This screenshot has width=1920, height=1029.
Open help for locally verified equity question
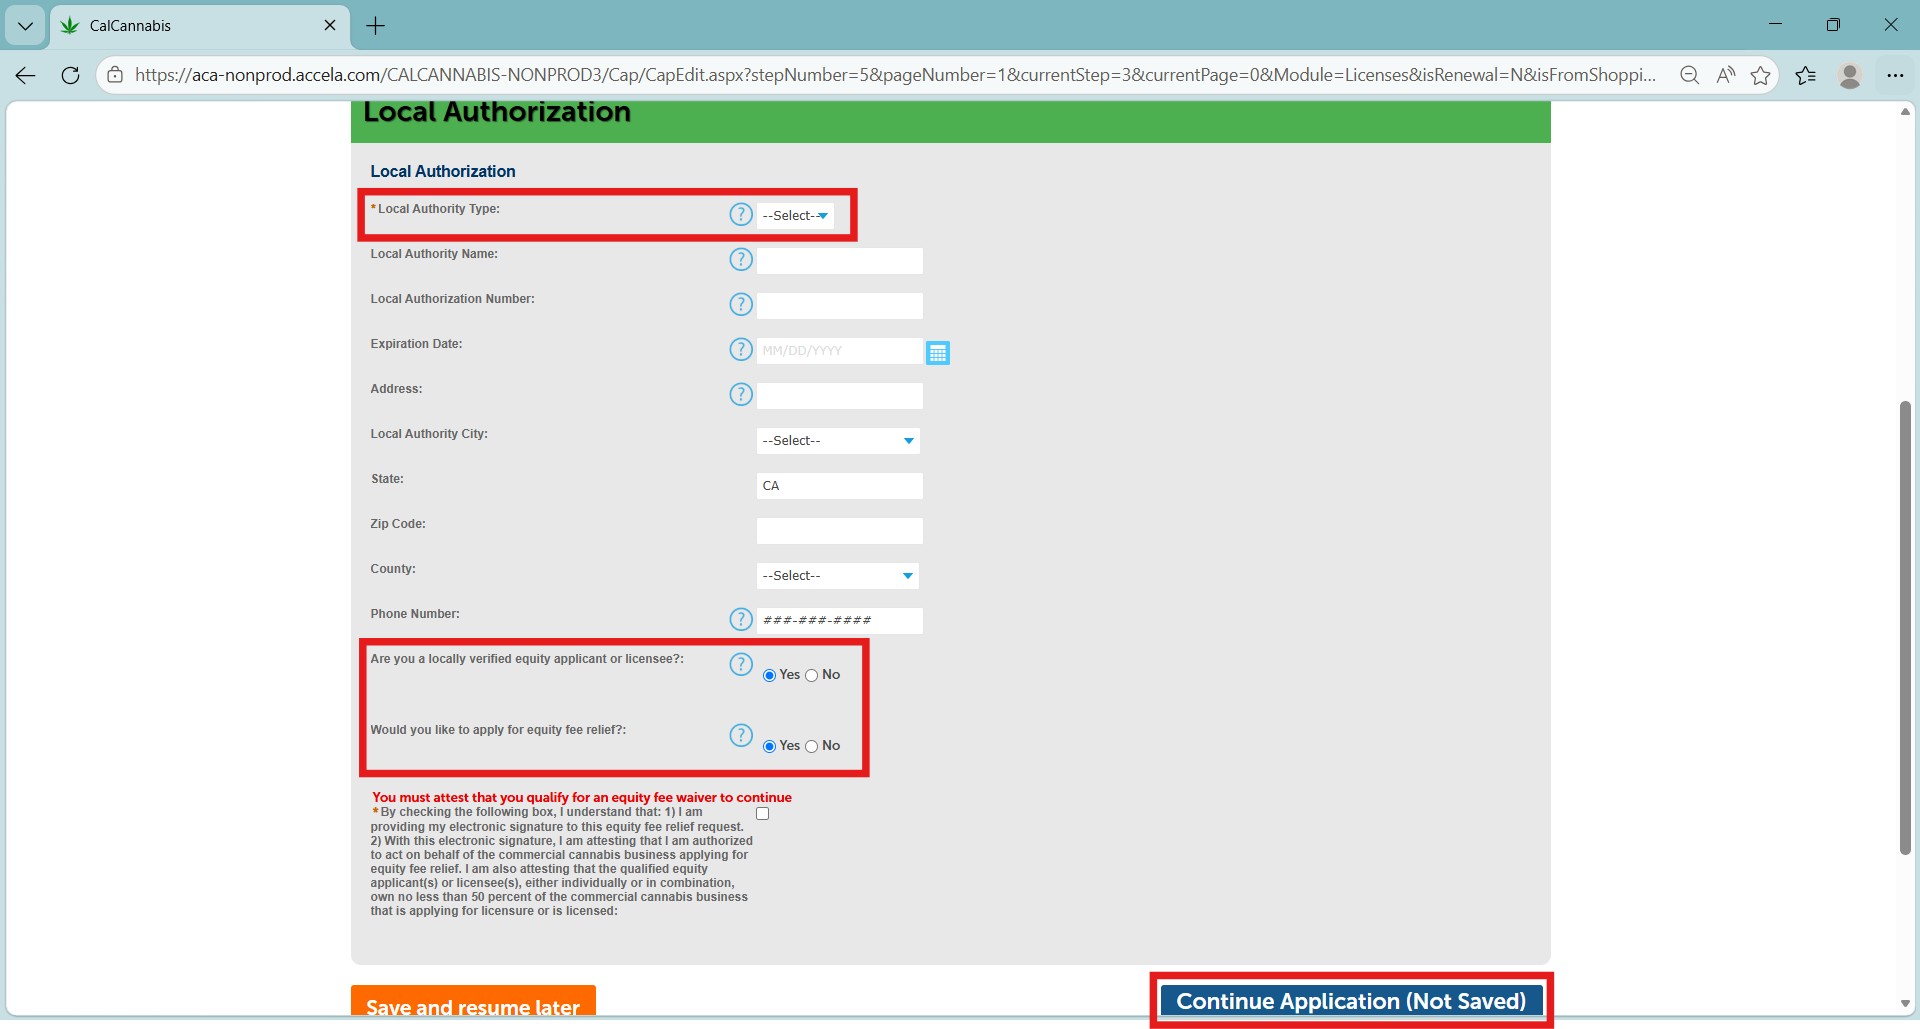[740, 664]
